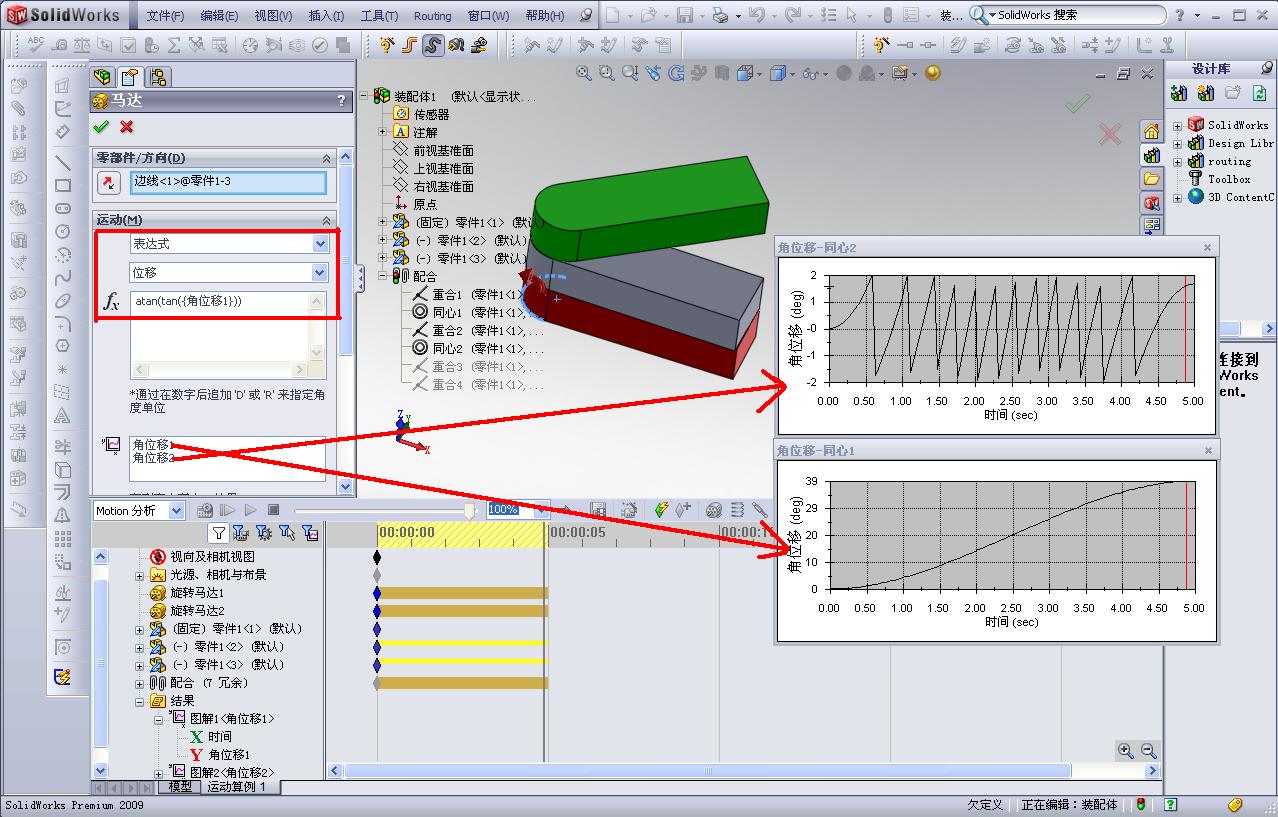Open the Animation Wizard icon
The height and width of the screenshot is (817, 1278).
tap(629, 510)
